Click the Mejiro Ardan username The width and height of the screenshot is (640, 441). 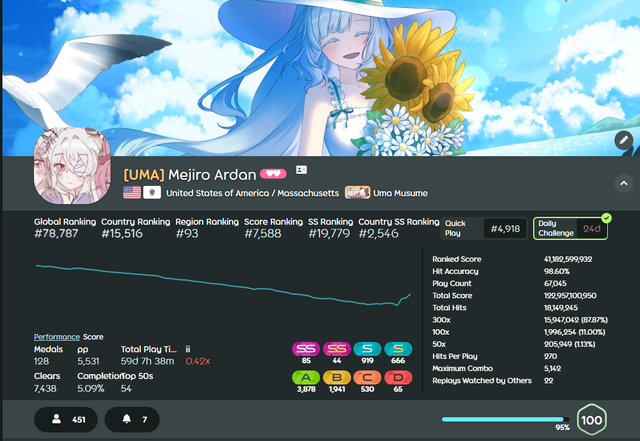click(x=212, y=175)
